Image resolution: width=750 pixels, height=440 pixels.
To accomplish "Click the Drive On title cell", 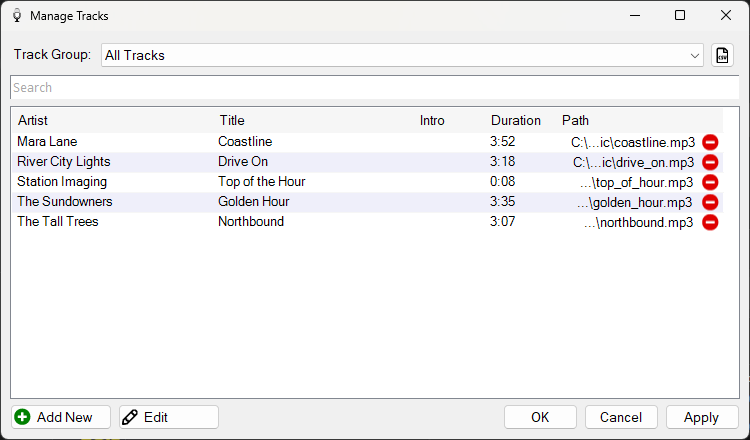I will (243, 162).
